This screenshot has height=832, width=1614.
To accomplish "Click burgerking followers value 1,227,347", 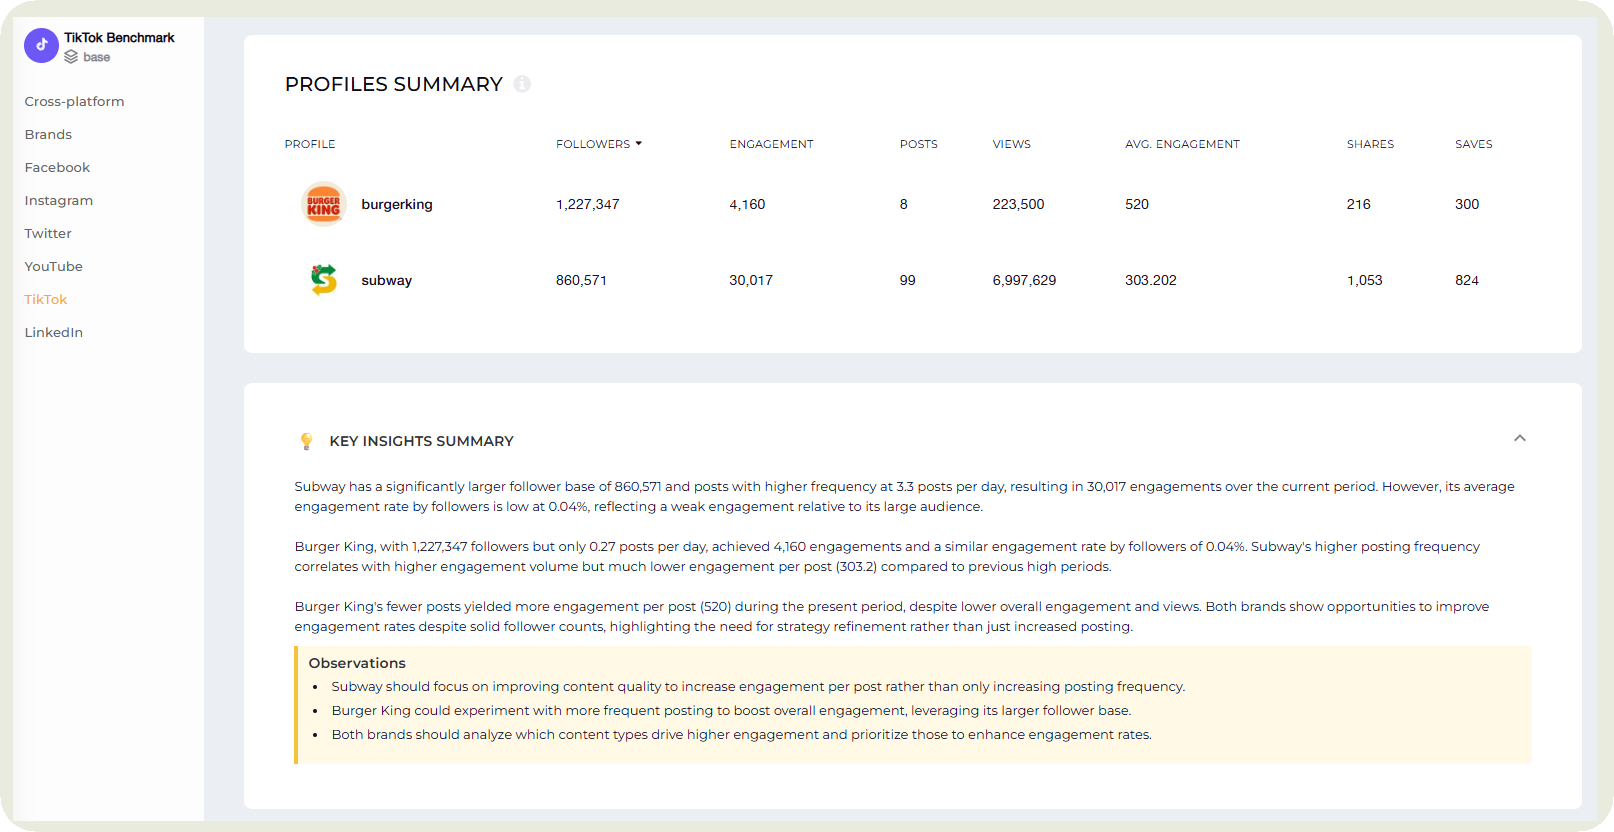I will pos(587,204).
